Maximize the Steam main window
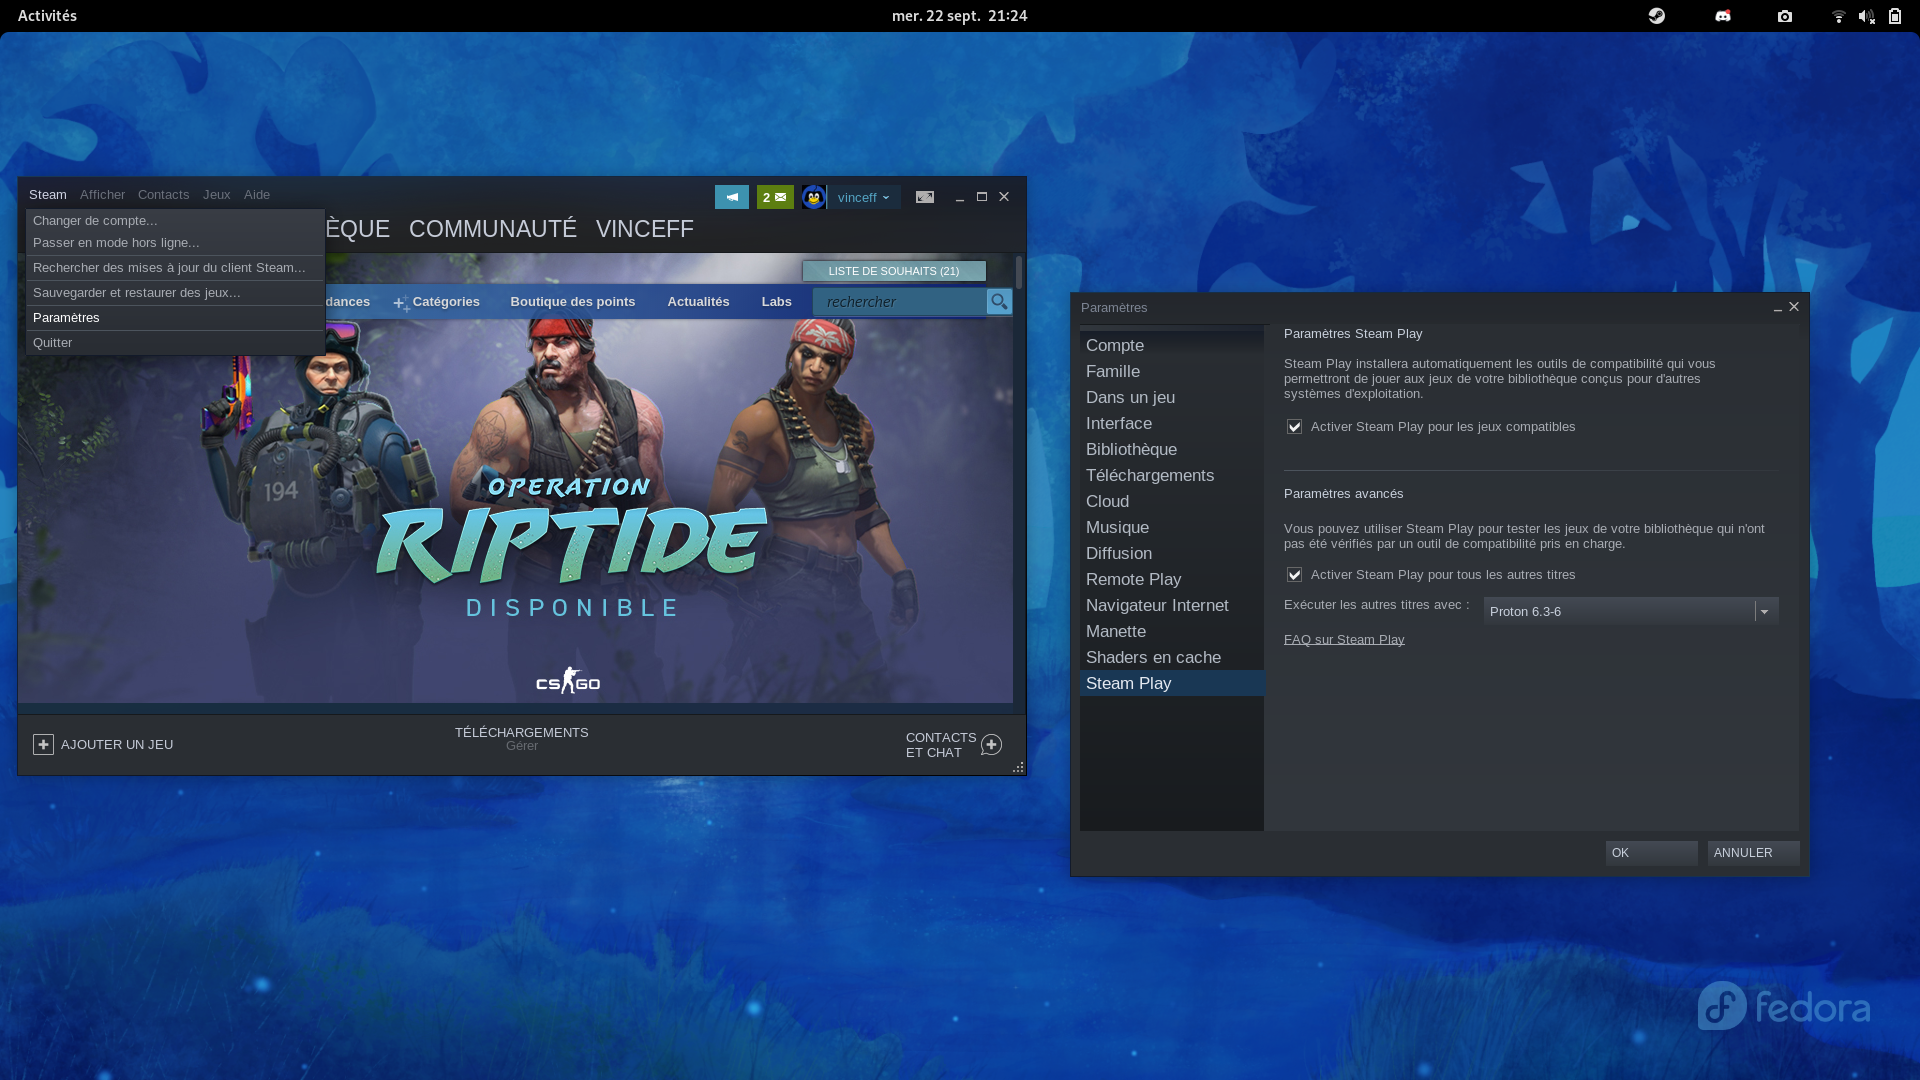Viewport: 1920px width, 1080px height. coord(982,197)
